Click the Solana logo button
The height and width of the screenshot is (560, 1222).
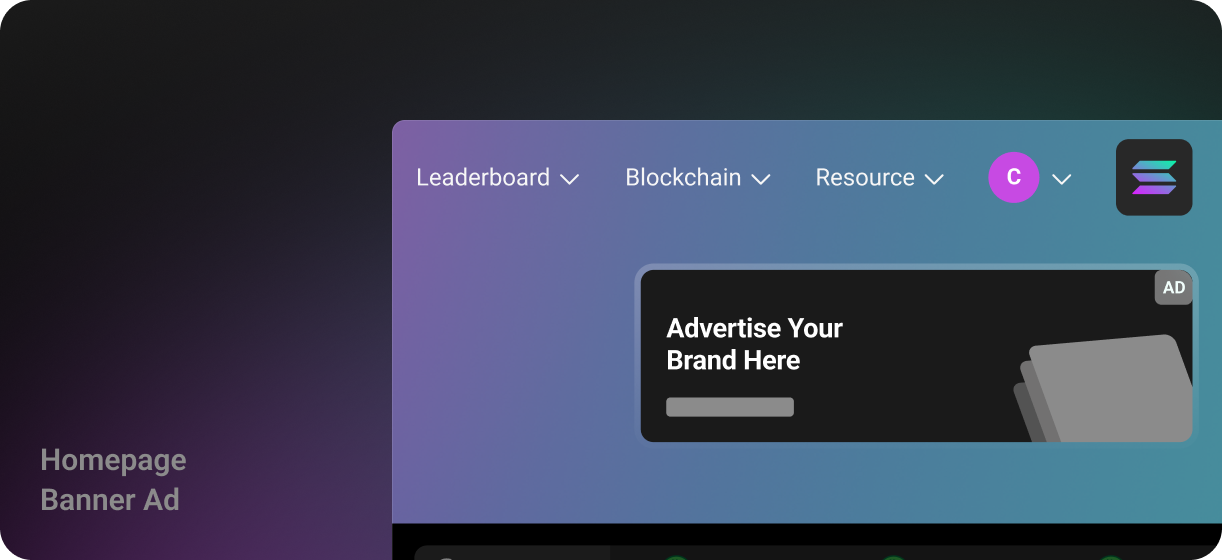click(x=1154, y=177)
